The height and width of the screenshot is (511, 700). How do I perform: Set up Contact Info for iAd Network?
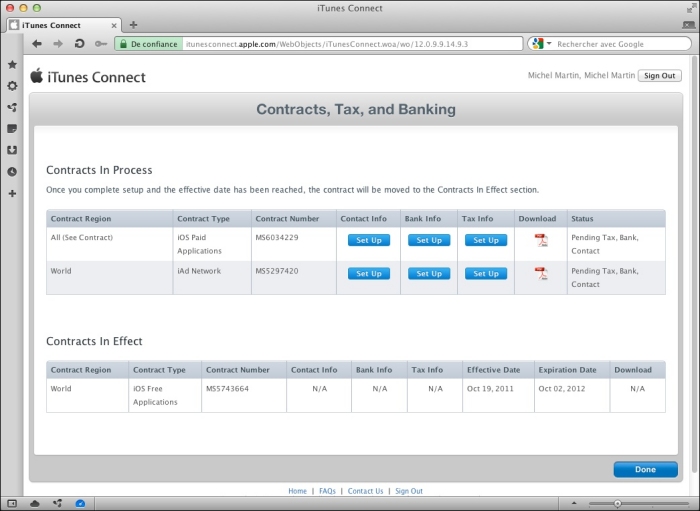369,274
